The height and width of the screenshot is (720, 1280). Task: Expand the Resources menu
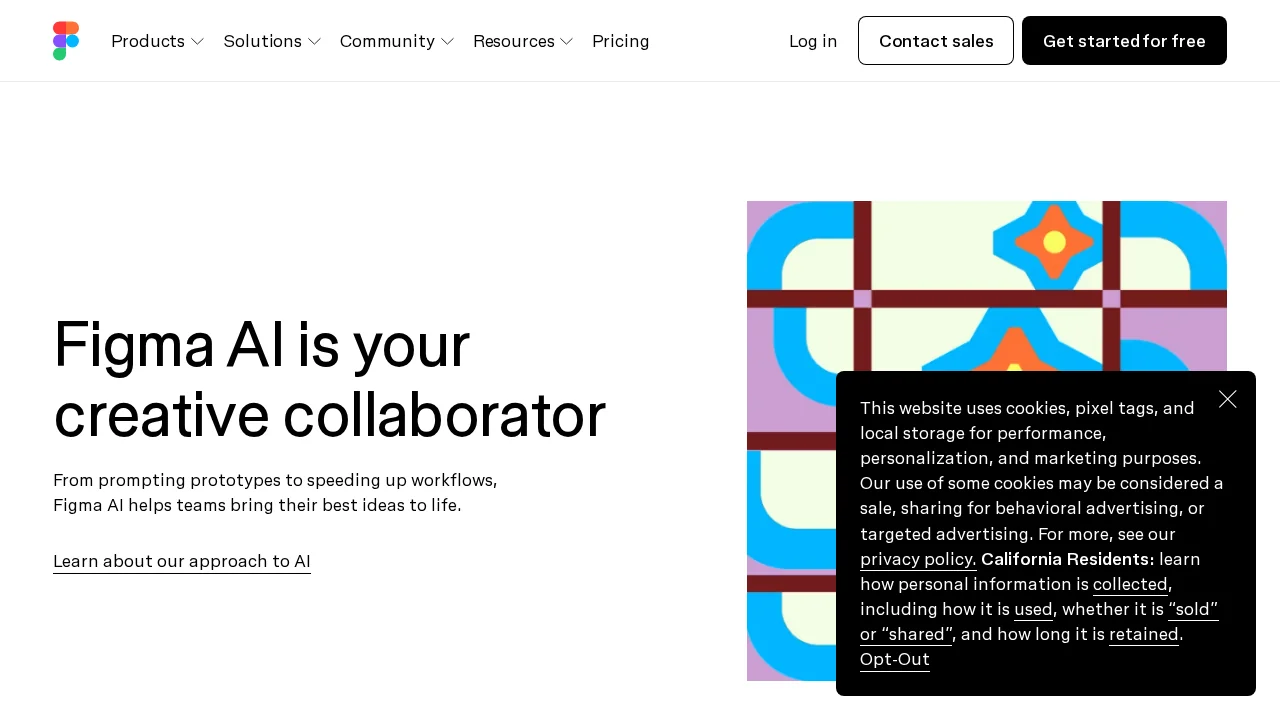point(514,41)
